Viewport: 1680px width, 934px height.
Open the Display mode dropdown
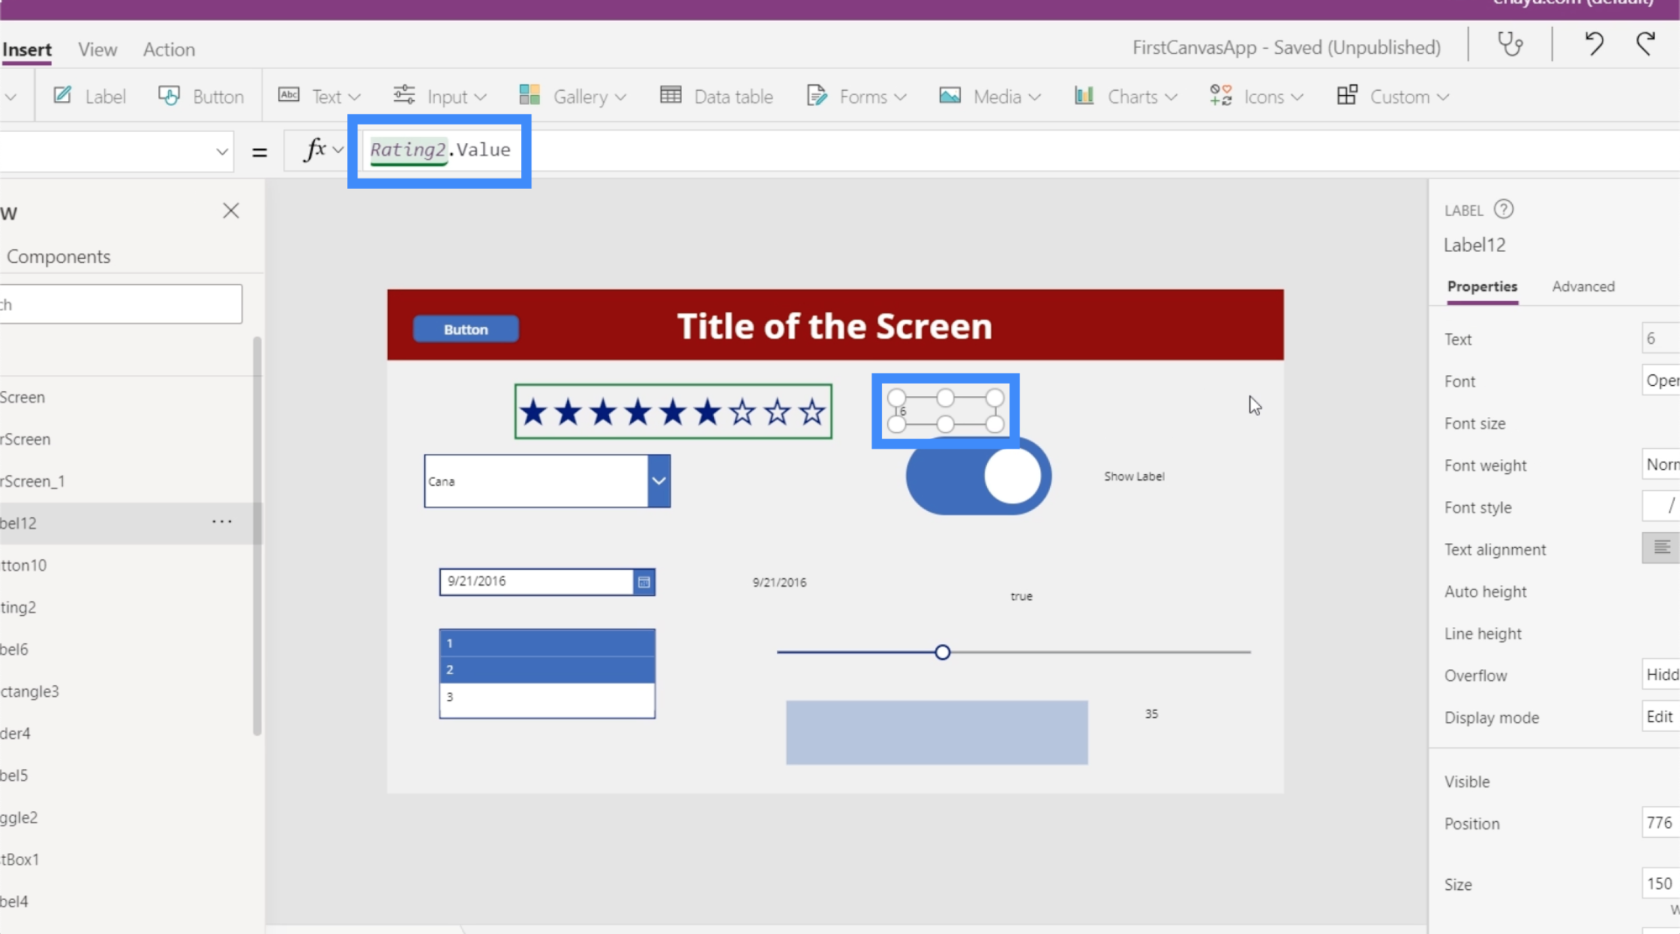point(1661,716)
